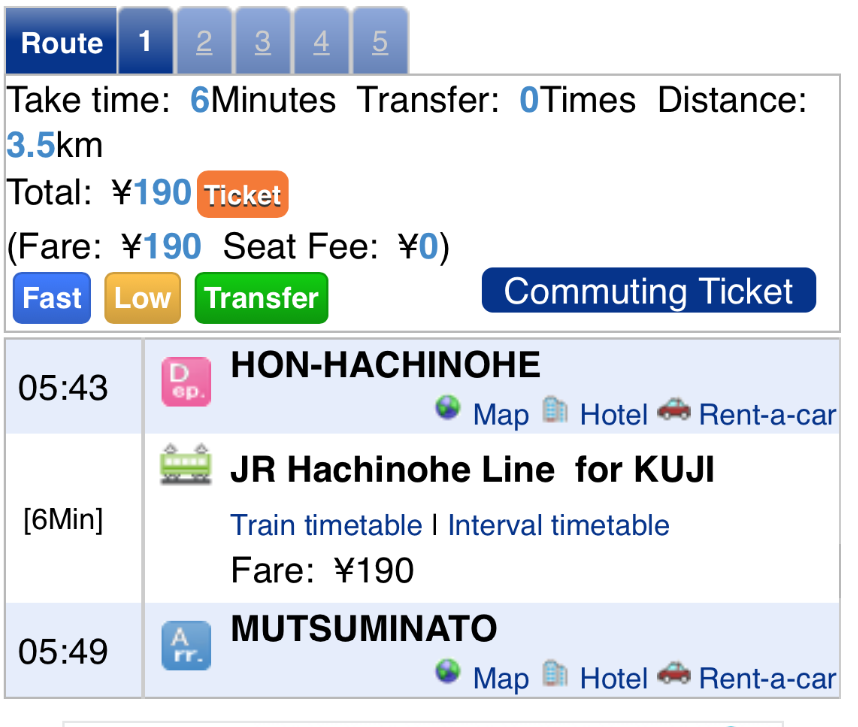The height and width of the screenshot is (727, 858).
Task: Open the Interval timetable link
Action: [x=558, y=526]
